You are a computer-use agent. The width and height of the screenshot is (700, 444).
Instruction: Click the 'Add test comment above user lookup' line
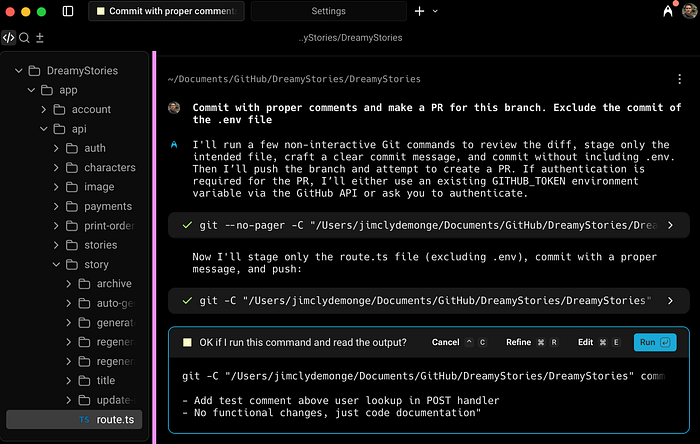pyautogui.click(x=341, y=400)
